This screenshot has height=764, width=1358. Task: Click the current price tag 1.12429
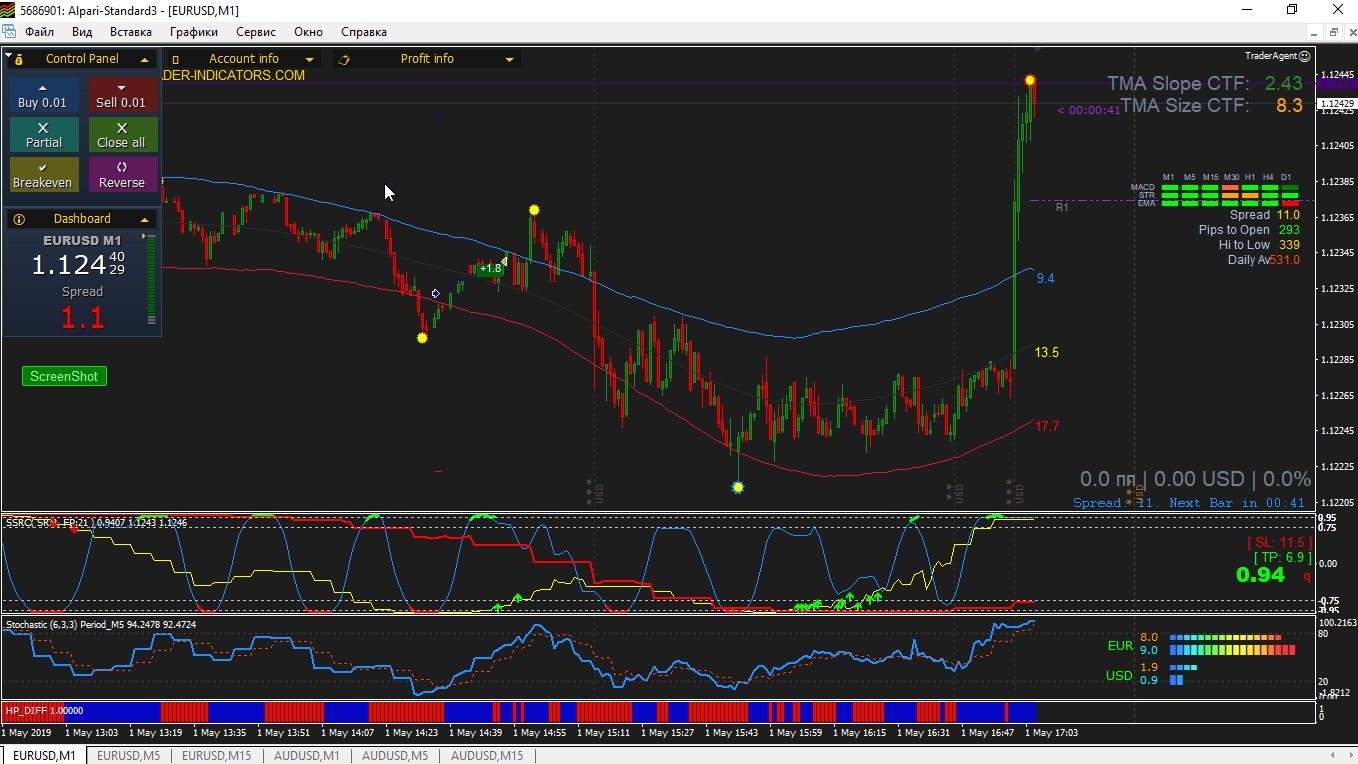[x=1337, y=104]
